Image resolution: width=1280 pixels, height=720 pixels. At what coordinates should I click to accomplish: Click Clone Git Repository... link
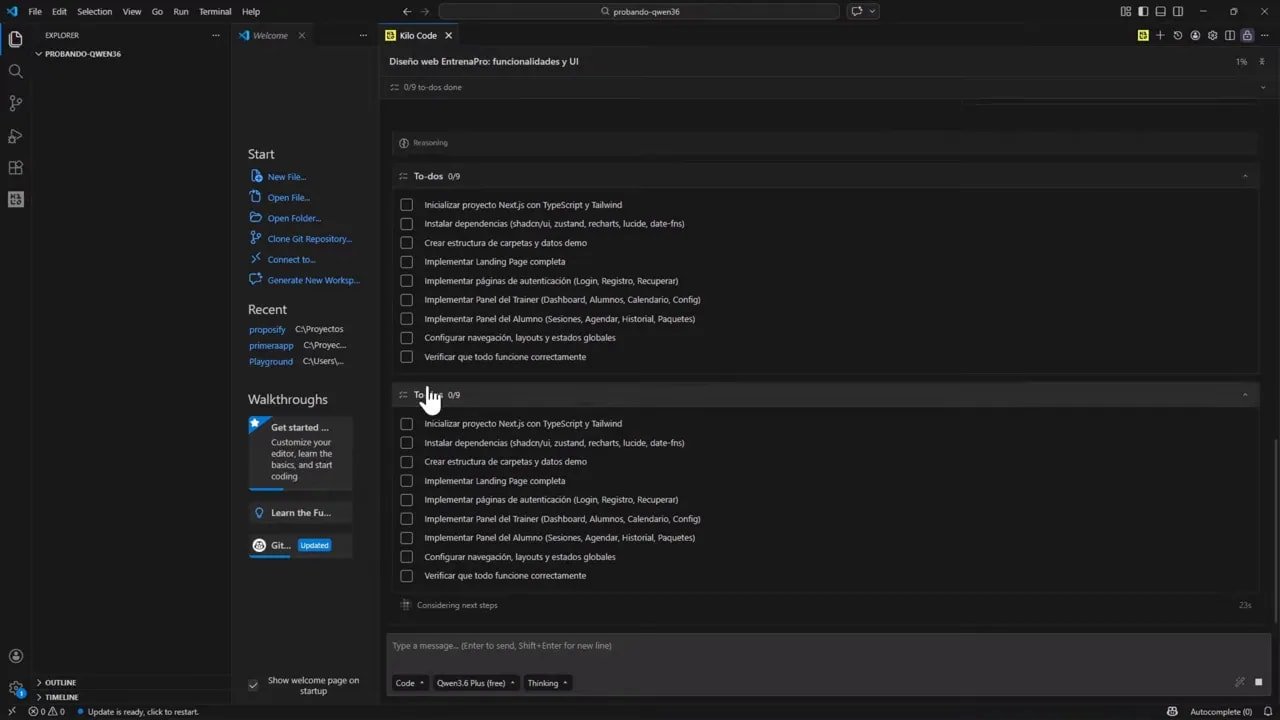tap(310, 239)
